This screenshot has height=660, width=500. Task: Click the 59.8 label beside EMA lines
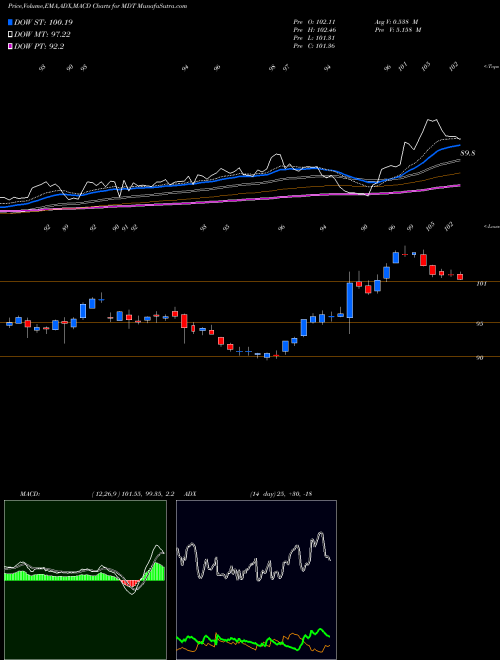468,153
